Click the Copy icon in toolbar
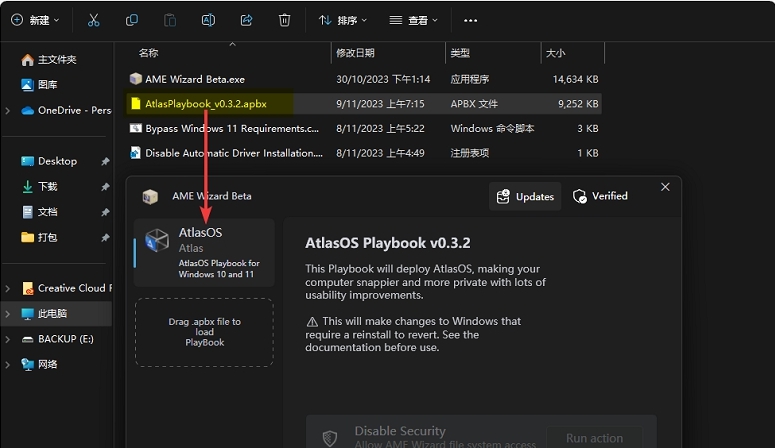 [132, 20]
